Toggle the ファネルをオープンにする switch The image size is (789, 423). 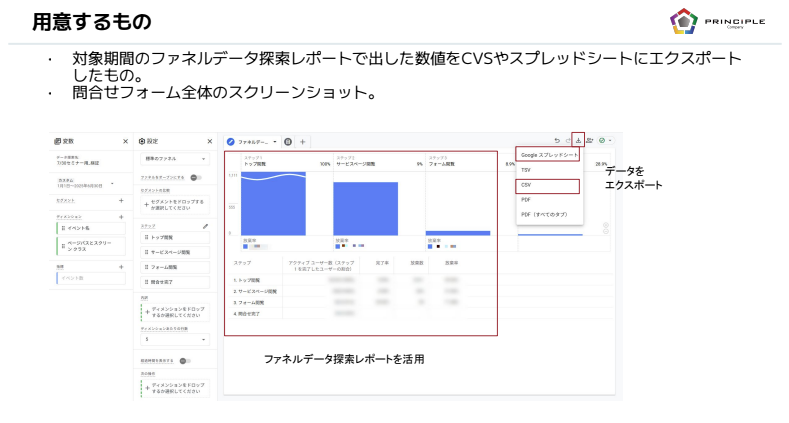coord(196,177)
